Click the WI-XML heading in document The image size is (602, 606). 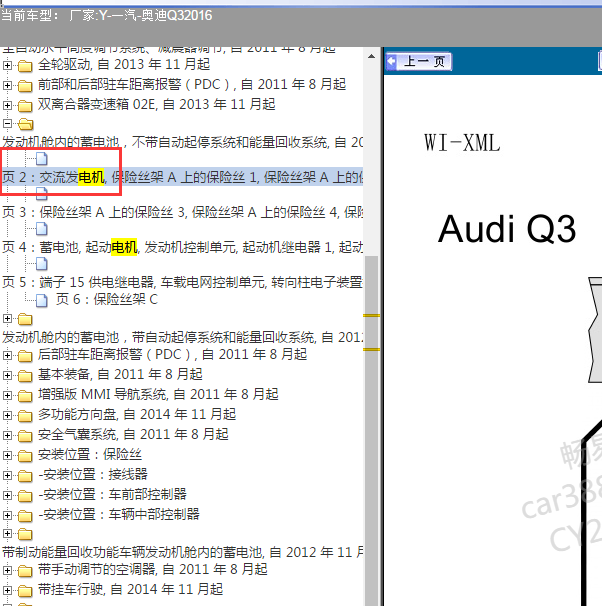(462, 143)
